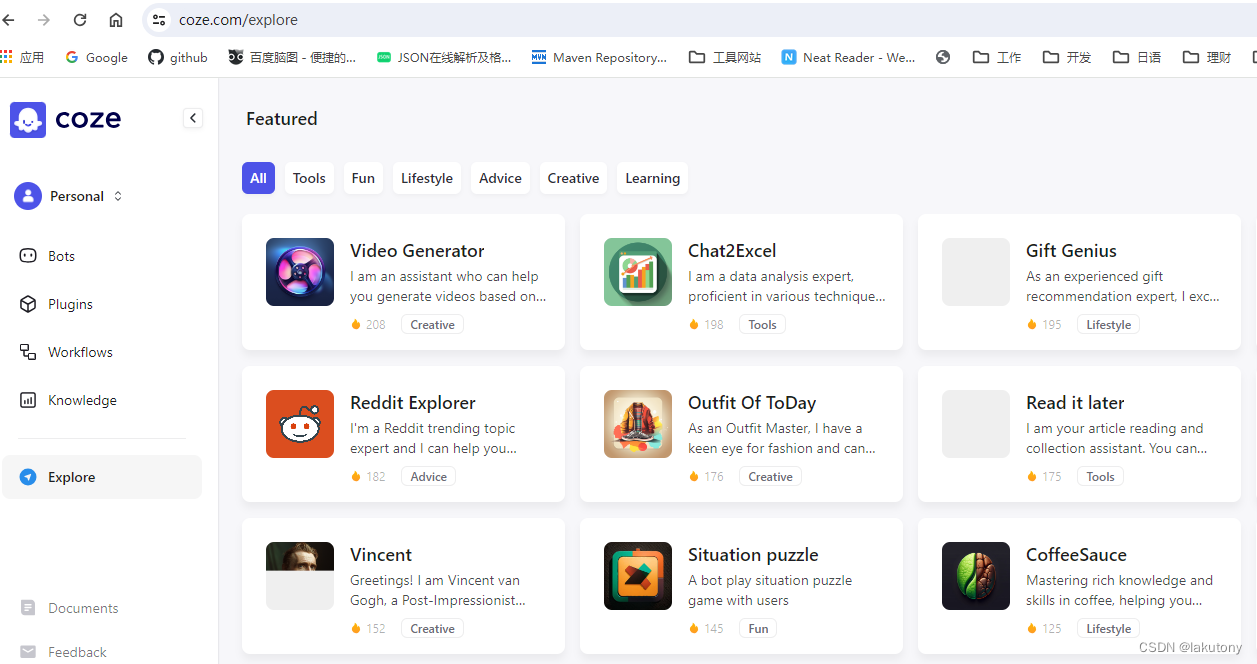Click the Reddit Explorer bot icon

point(300,424)
